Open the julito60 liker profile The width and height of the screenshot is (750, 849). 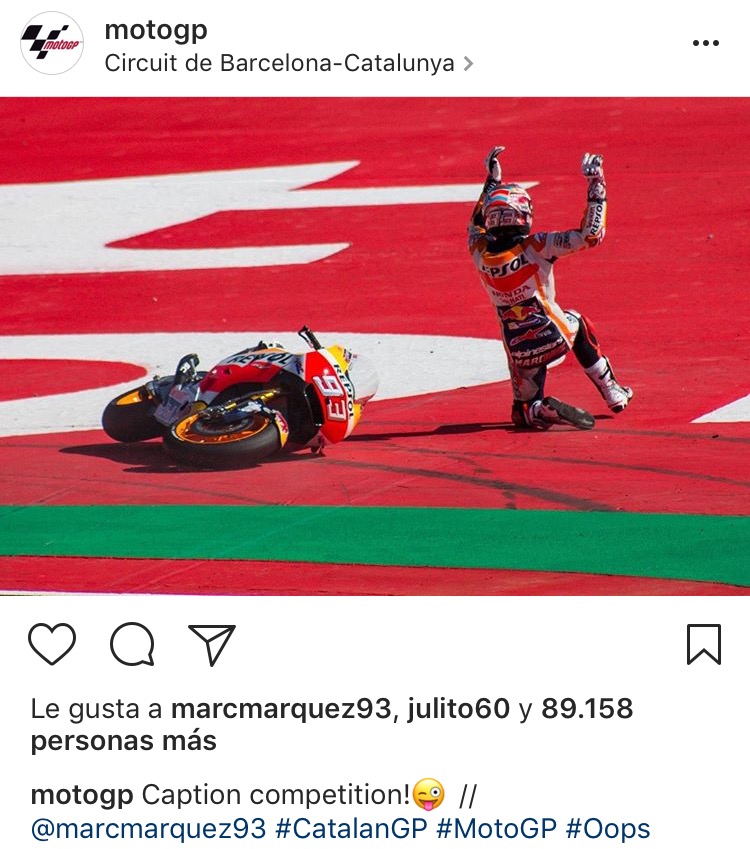458,708
